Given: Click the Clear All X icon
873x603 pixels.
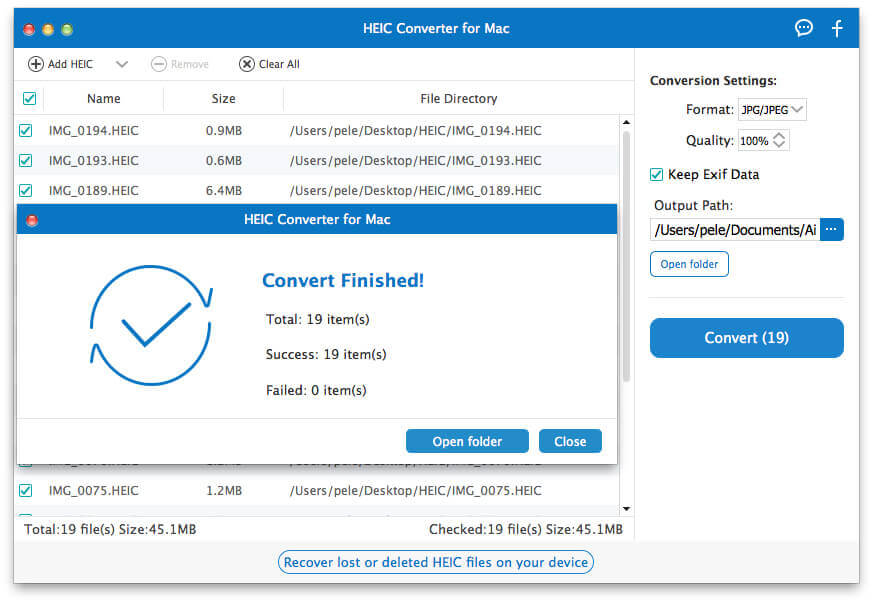Looking at the screenshot, I should (x=246, y=64).
